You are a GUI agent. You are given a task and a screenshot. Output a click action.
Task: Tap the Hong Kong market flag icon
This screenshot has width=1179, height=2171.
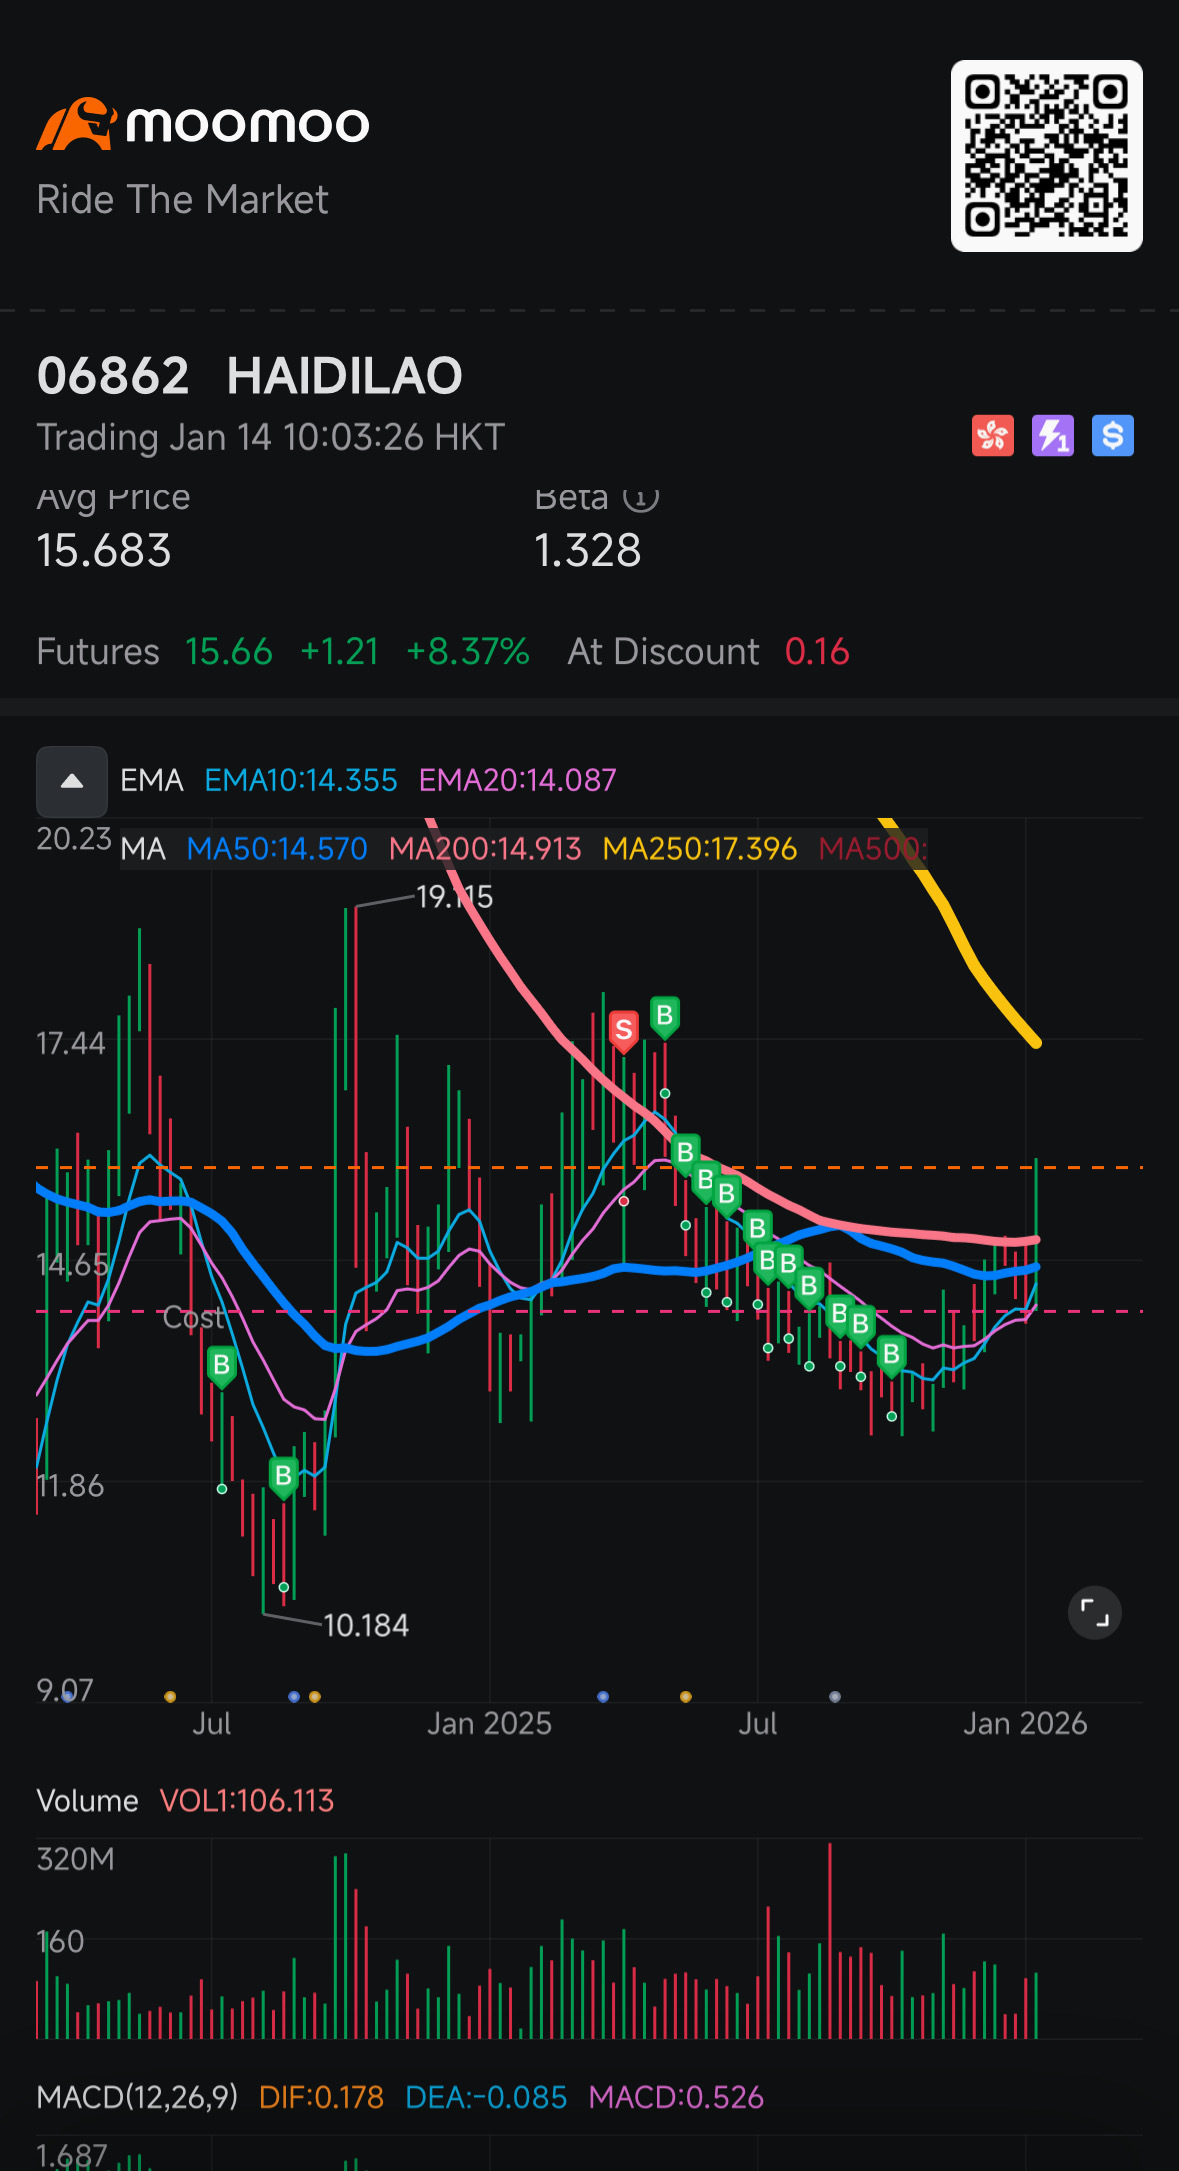pos(992,436)
